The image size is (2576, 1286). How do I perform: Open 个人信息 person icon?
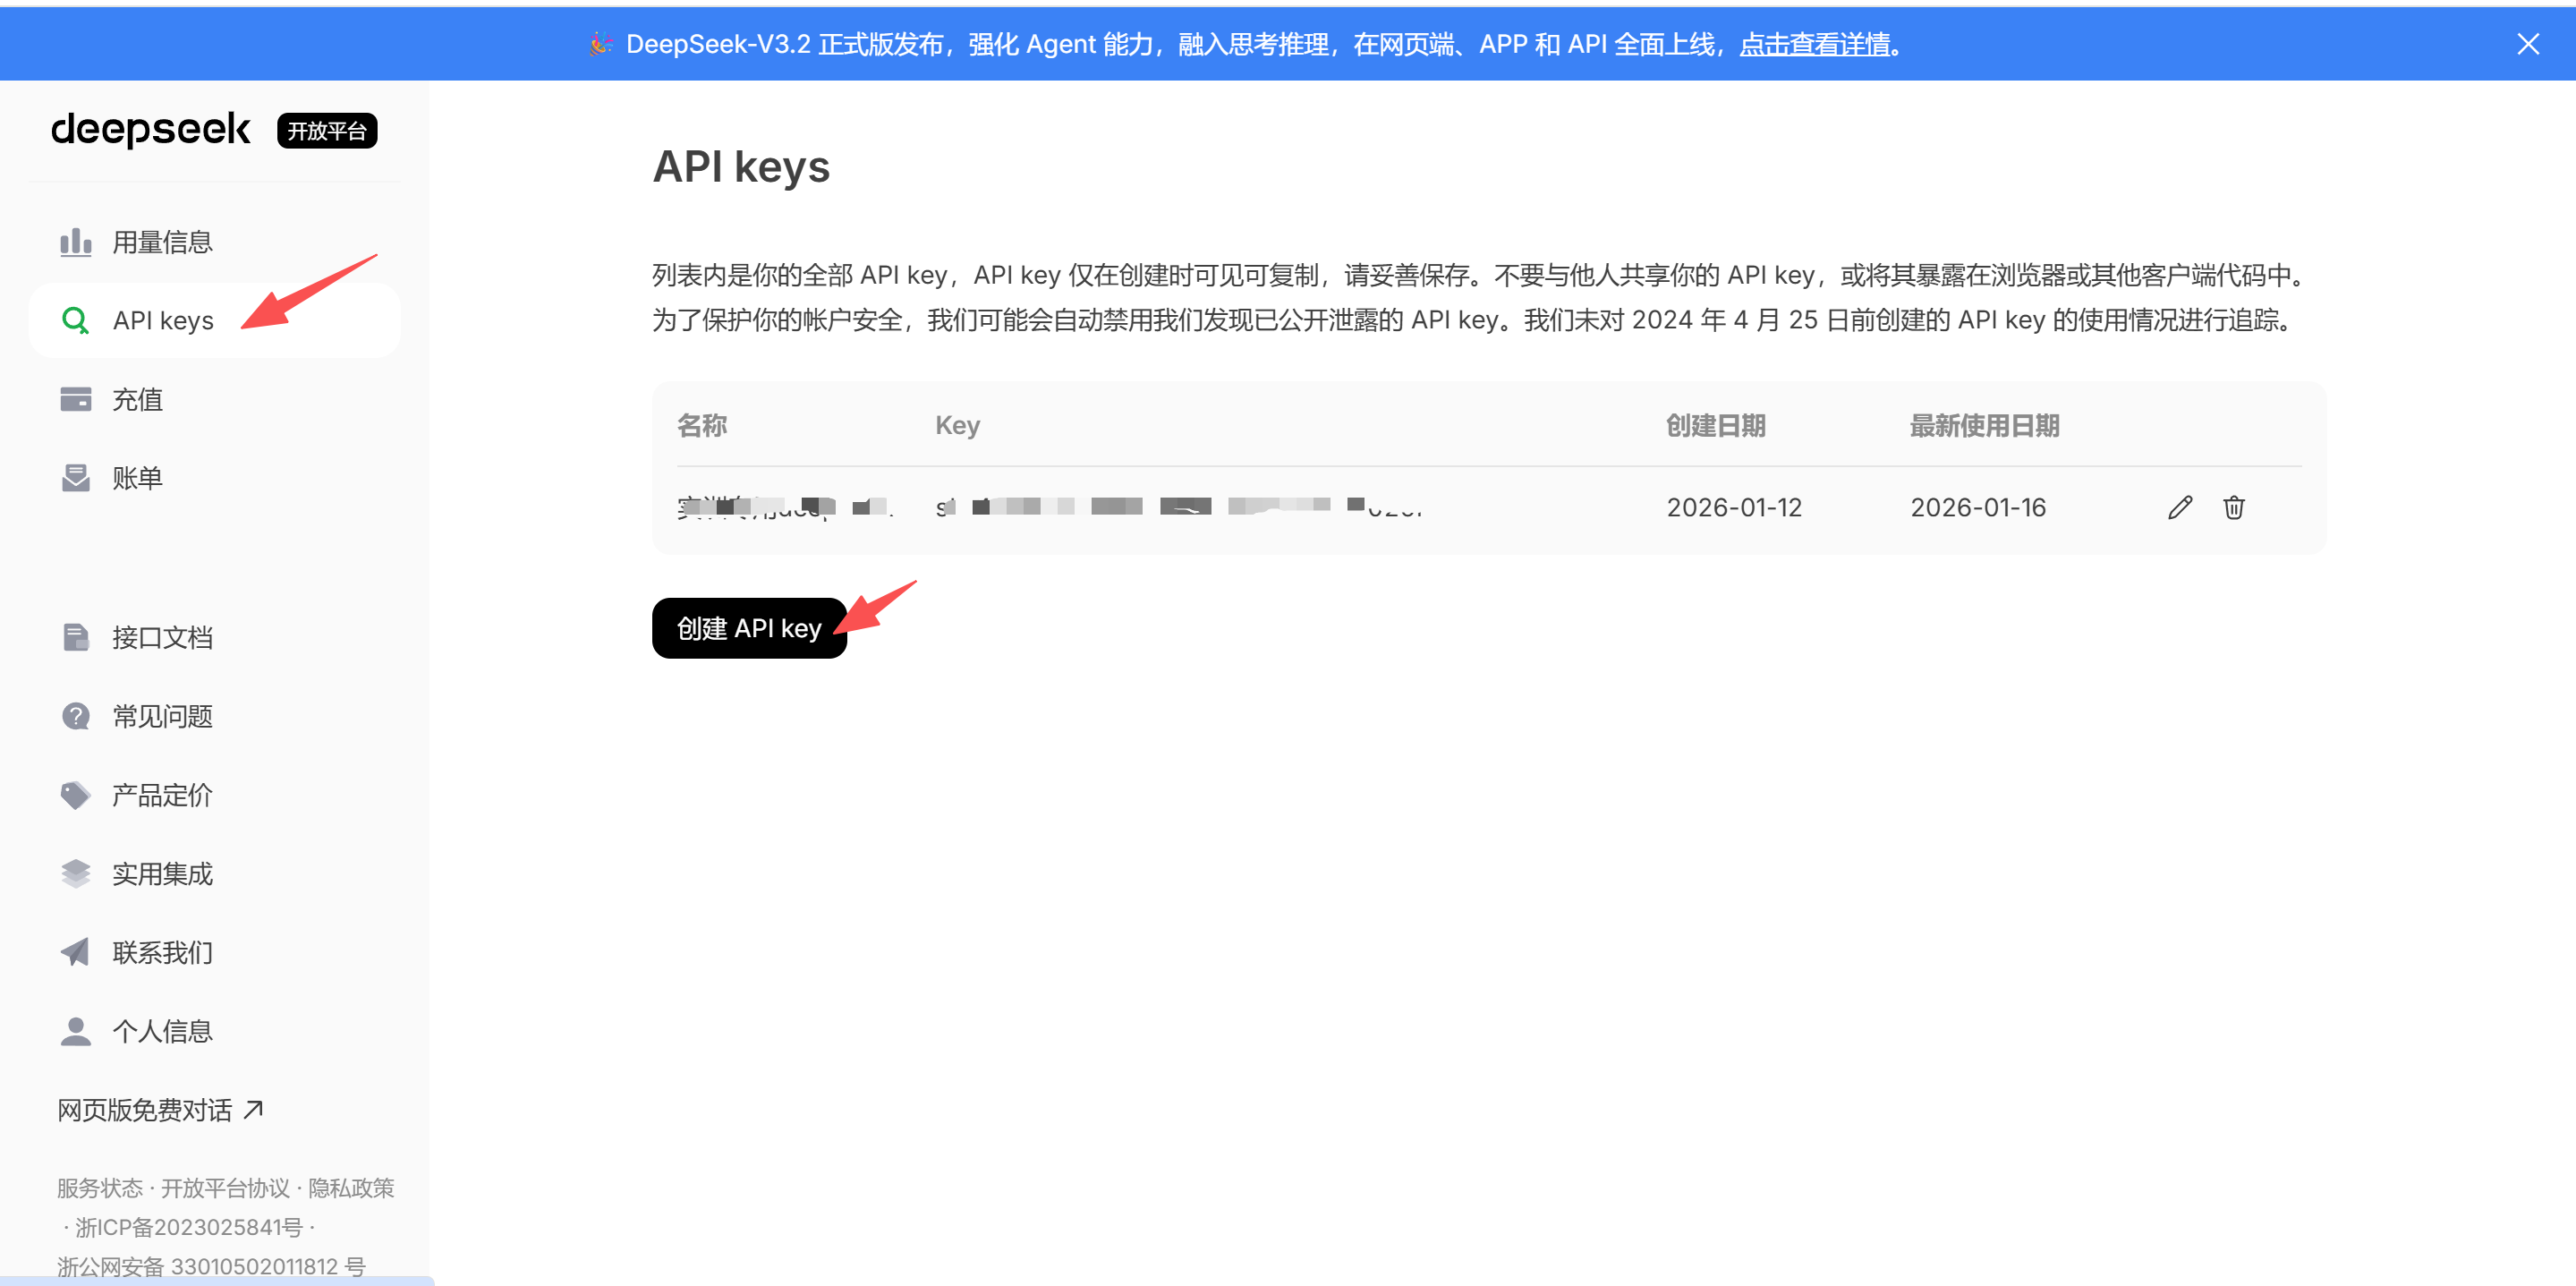coord(76,1030)
